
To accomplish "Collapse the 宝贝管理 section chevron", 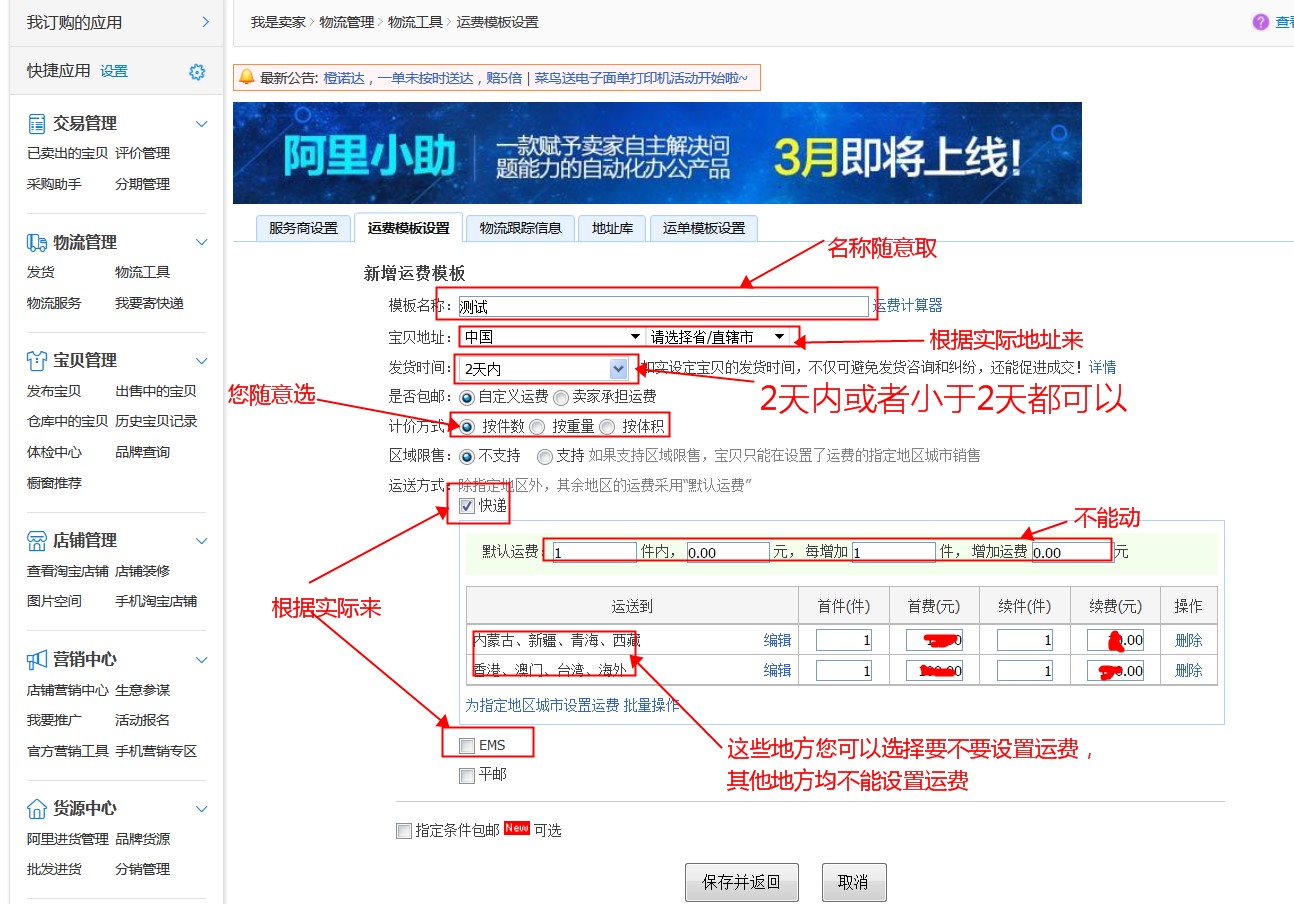I will click(x=201, y=361).
